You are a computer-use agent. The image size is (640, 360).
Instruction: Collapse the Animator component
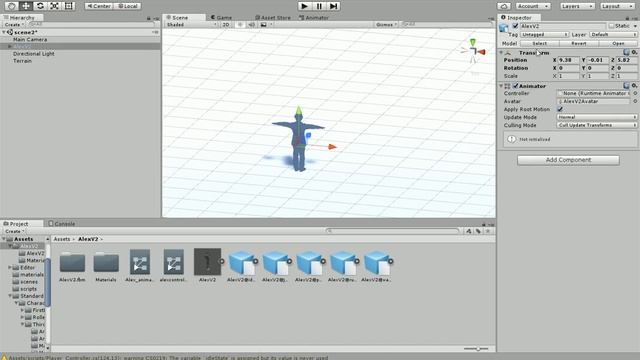(501, 86)
